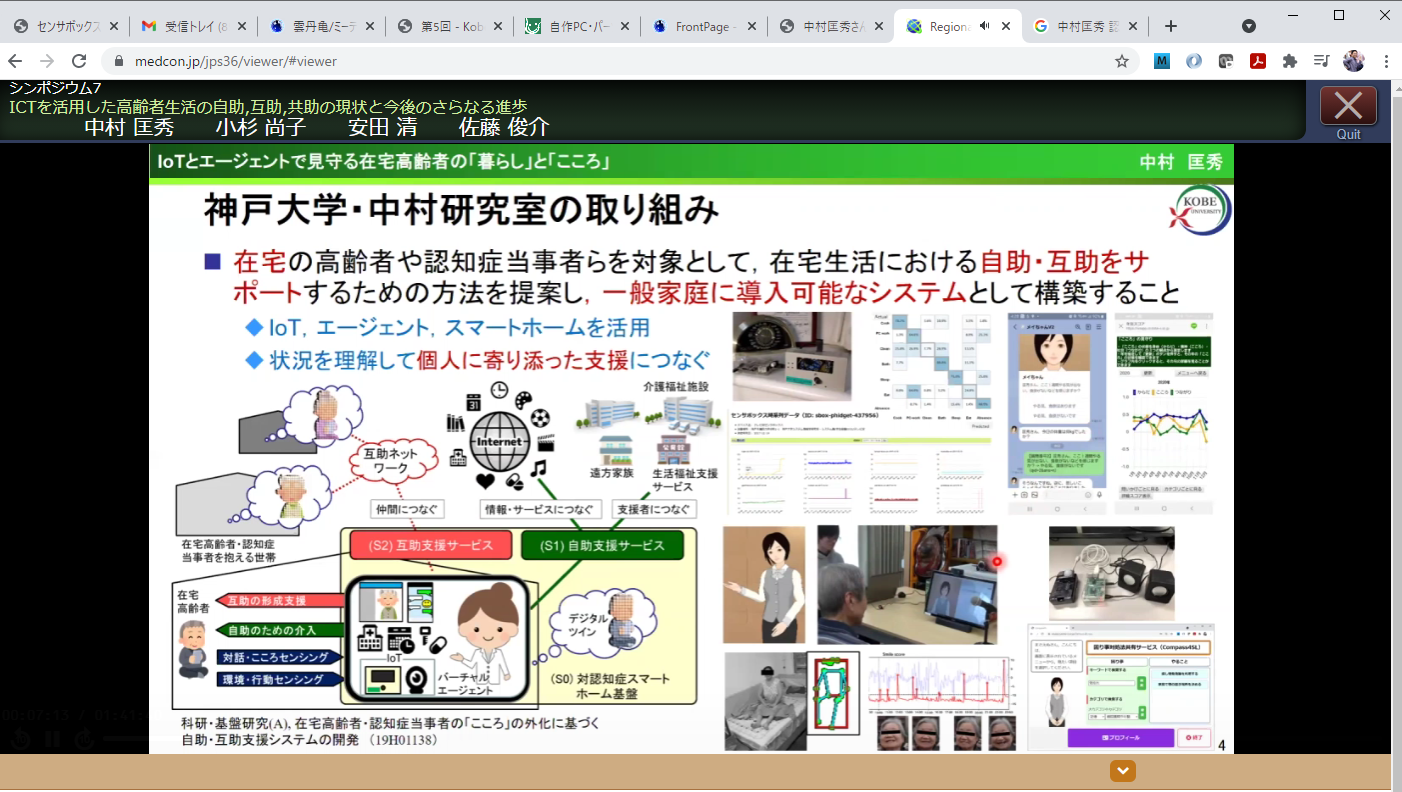Open the tab search dropdown arrow

coord(1249,26)
